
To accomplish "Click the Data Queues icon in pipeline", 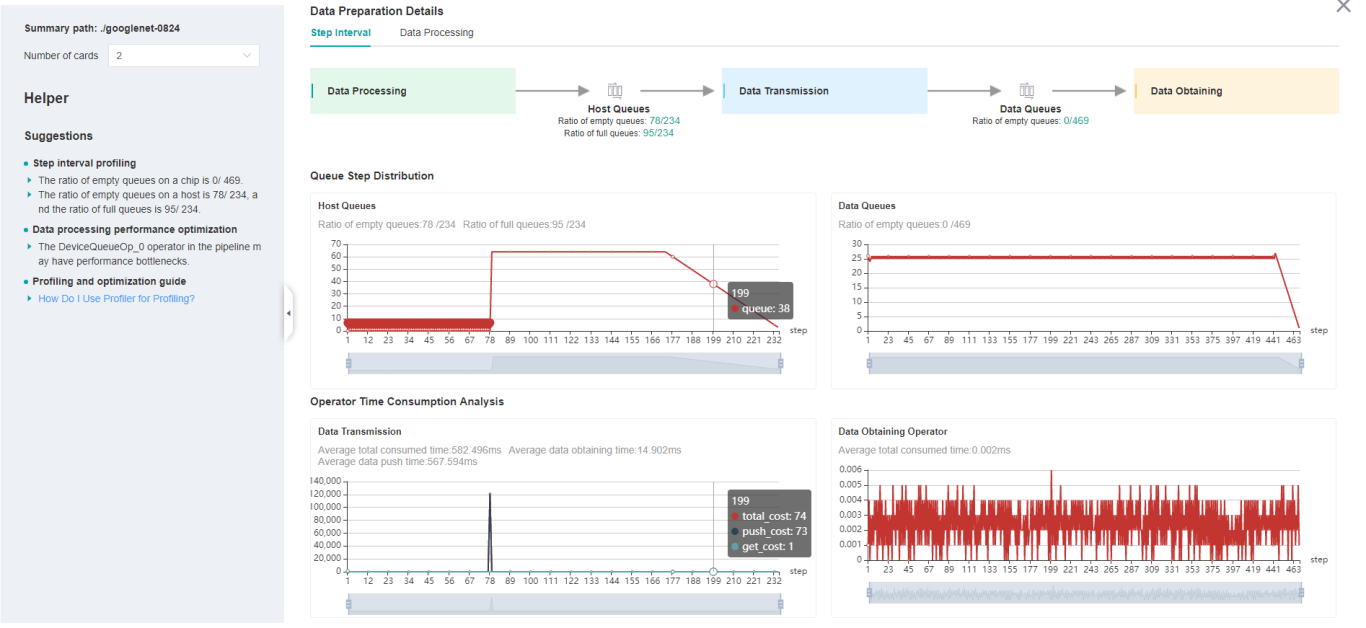I will coord(1026,91).
